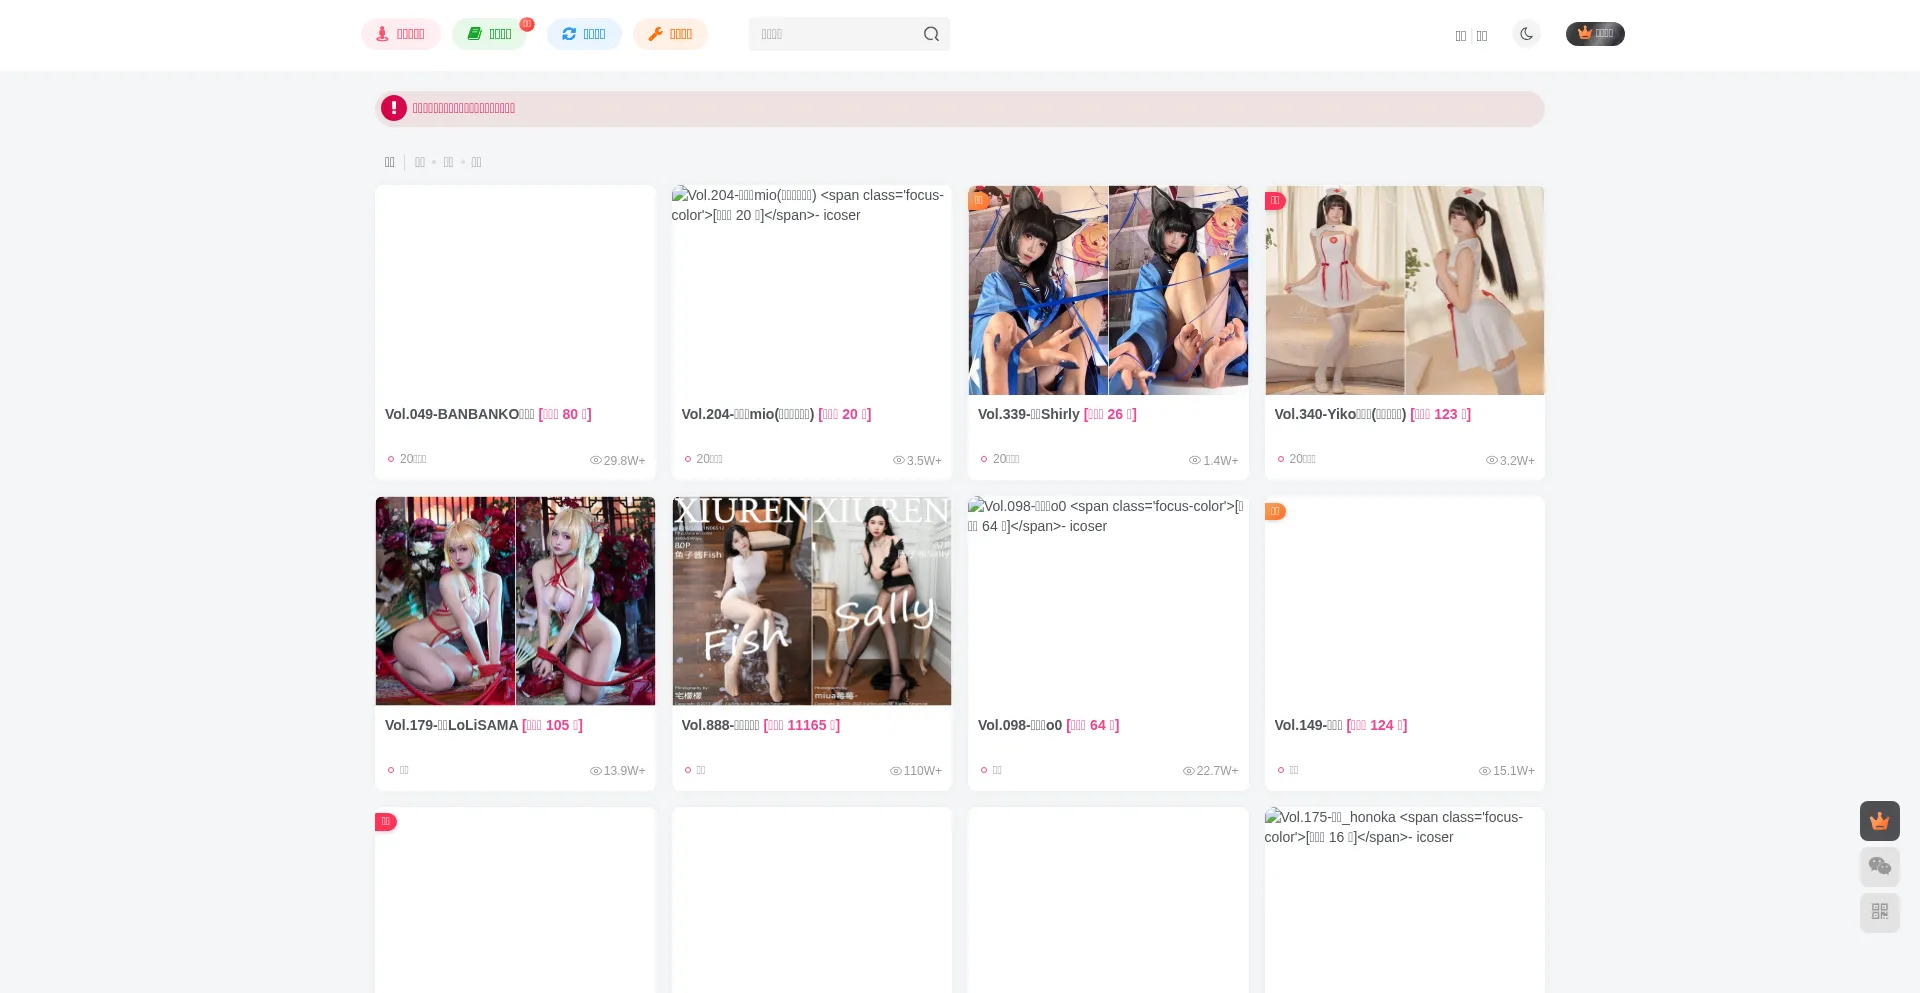Open the blue refresh-arrows navigation pill
This screenshot has width=1920, height=993.
[x=584, y=34]
